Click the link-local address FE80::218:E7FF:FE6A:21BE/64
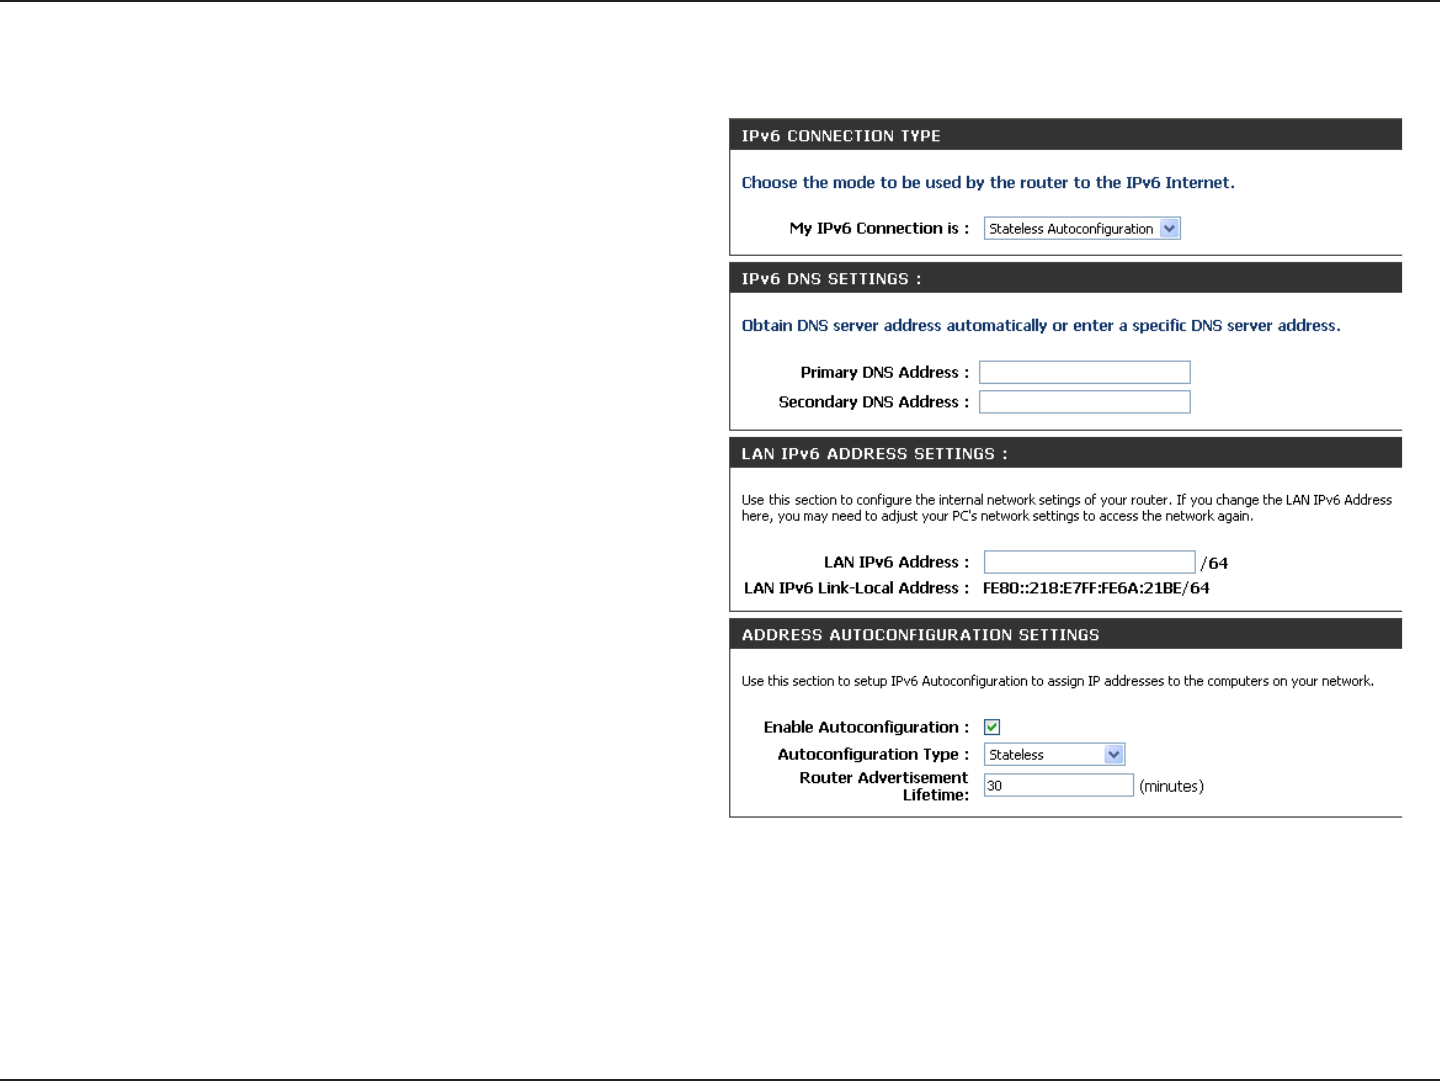Image resolution: width=1440 pixels, height=1081 pixels. (1096, 588)
